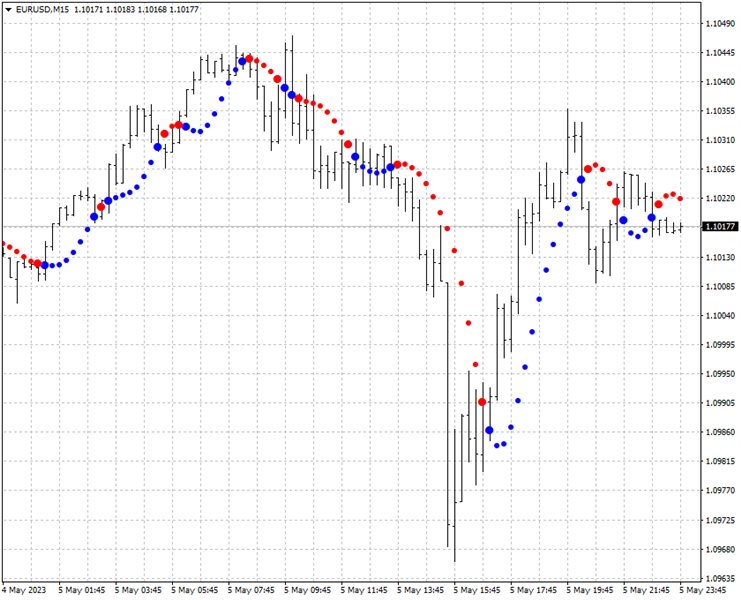Click the time label 5 May 03:45
The height and width of the screenshot is (600, 741).
(138, 590)
